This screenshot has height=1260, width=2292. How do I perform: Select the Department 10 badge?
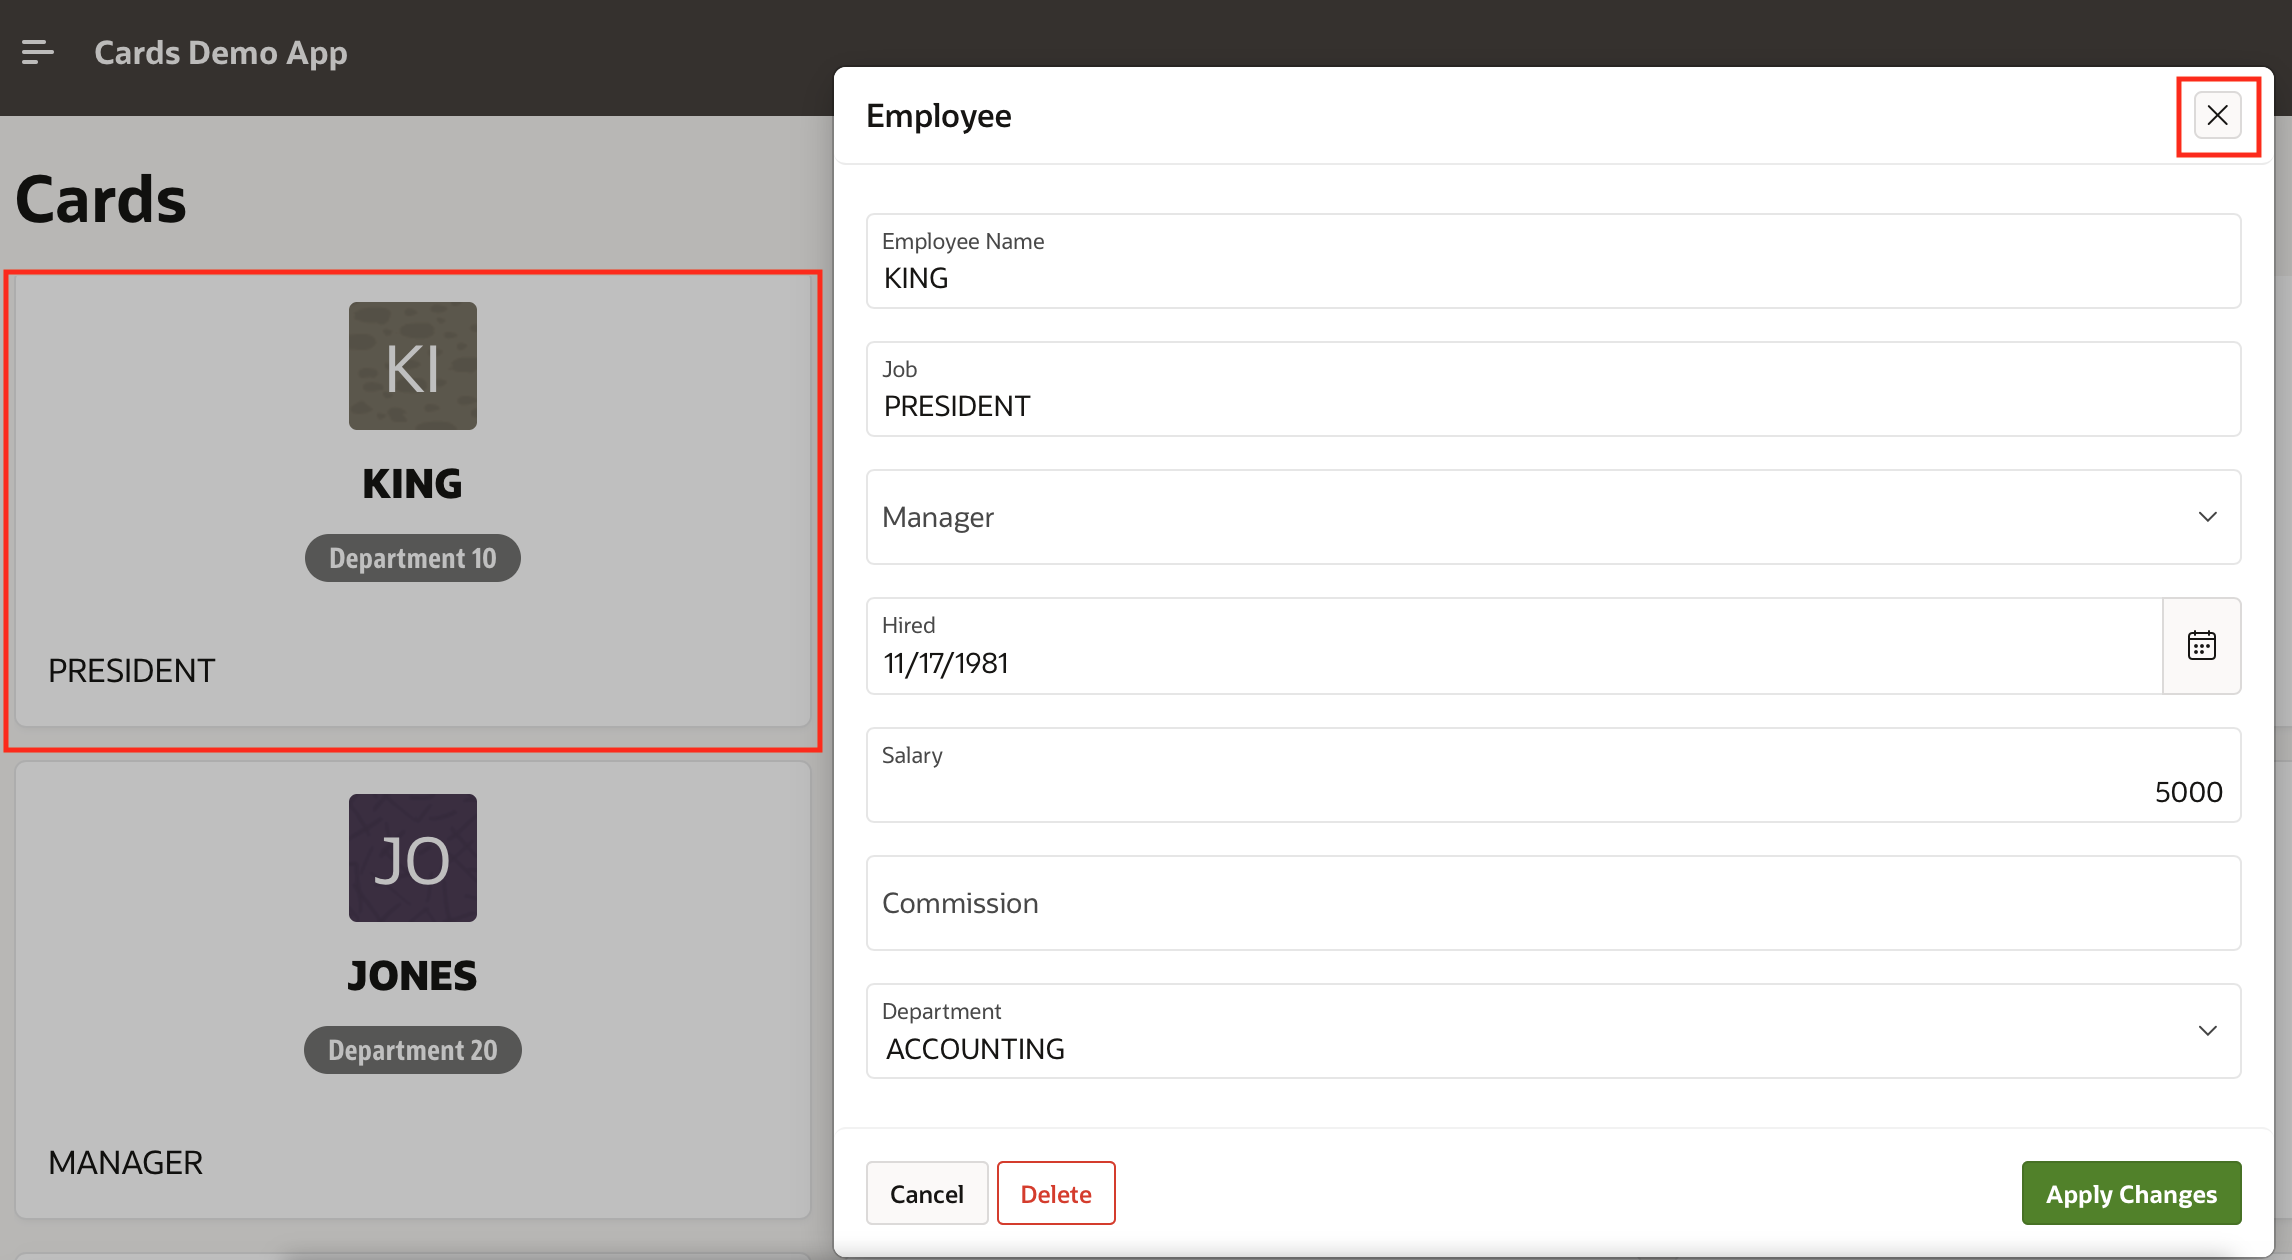[412, 558]
